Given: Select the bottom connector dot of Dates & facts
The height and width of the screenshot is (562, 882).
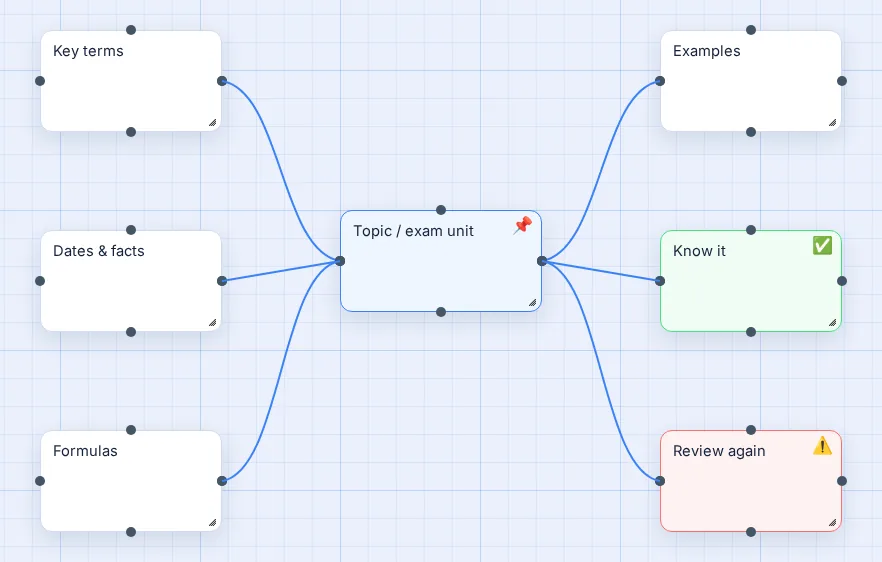Looking at the screenshot, I should pyautogui.click(x=131, y=332).
